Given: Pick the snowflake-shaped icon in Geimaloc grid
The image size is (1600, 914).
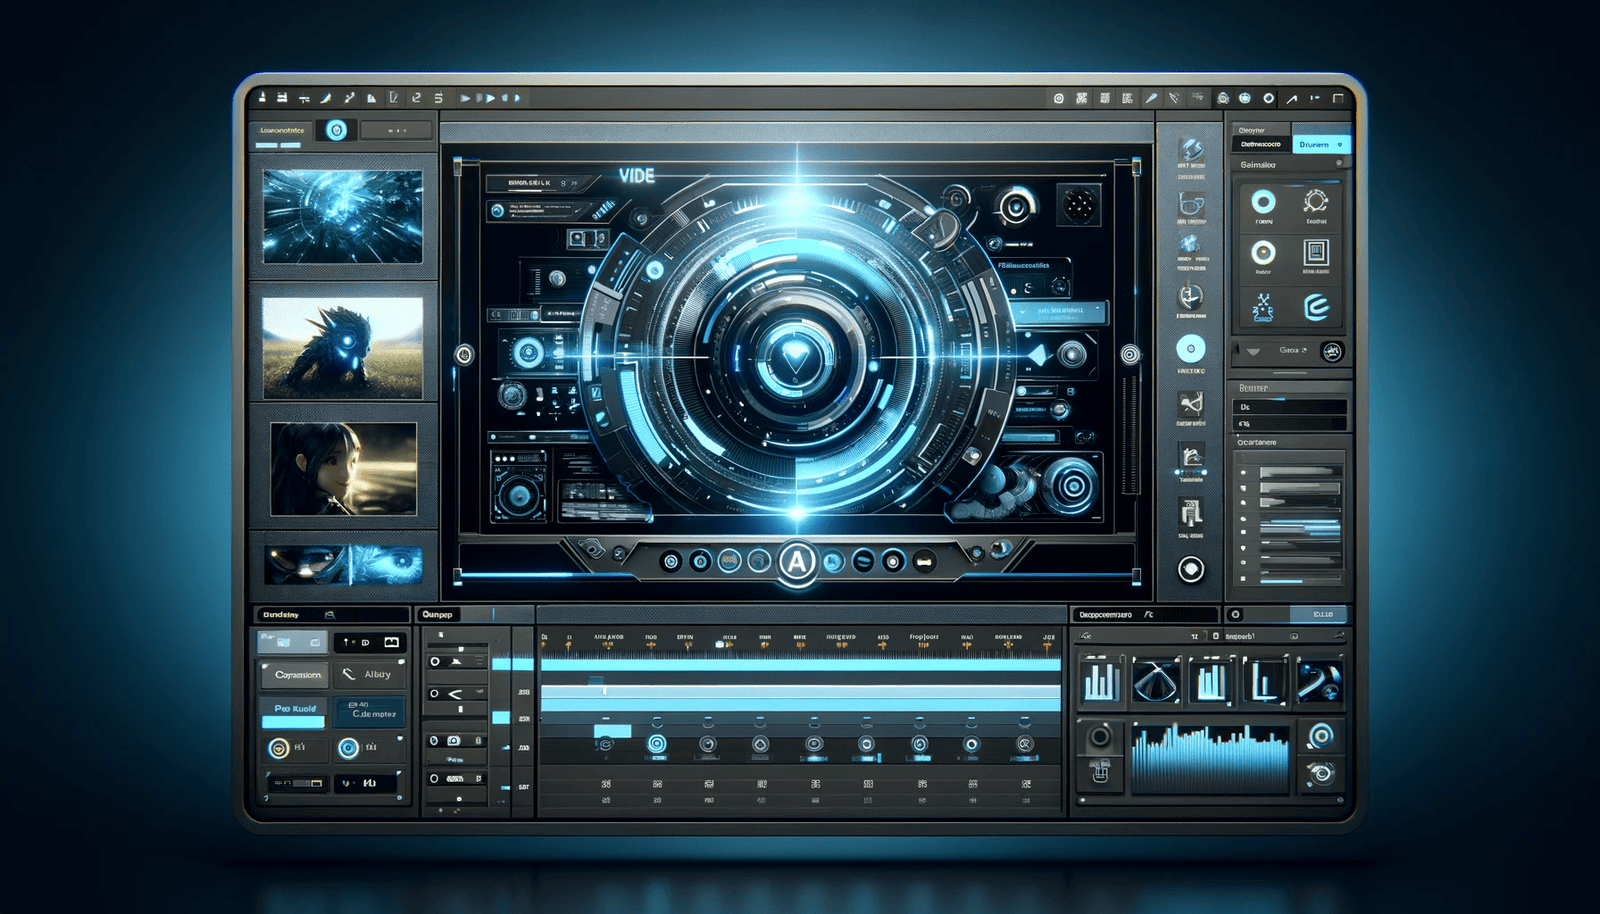Looking at the screenshot, I should point(1263,307).
